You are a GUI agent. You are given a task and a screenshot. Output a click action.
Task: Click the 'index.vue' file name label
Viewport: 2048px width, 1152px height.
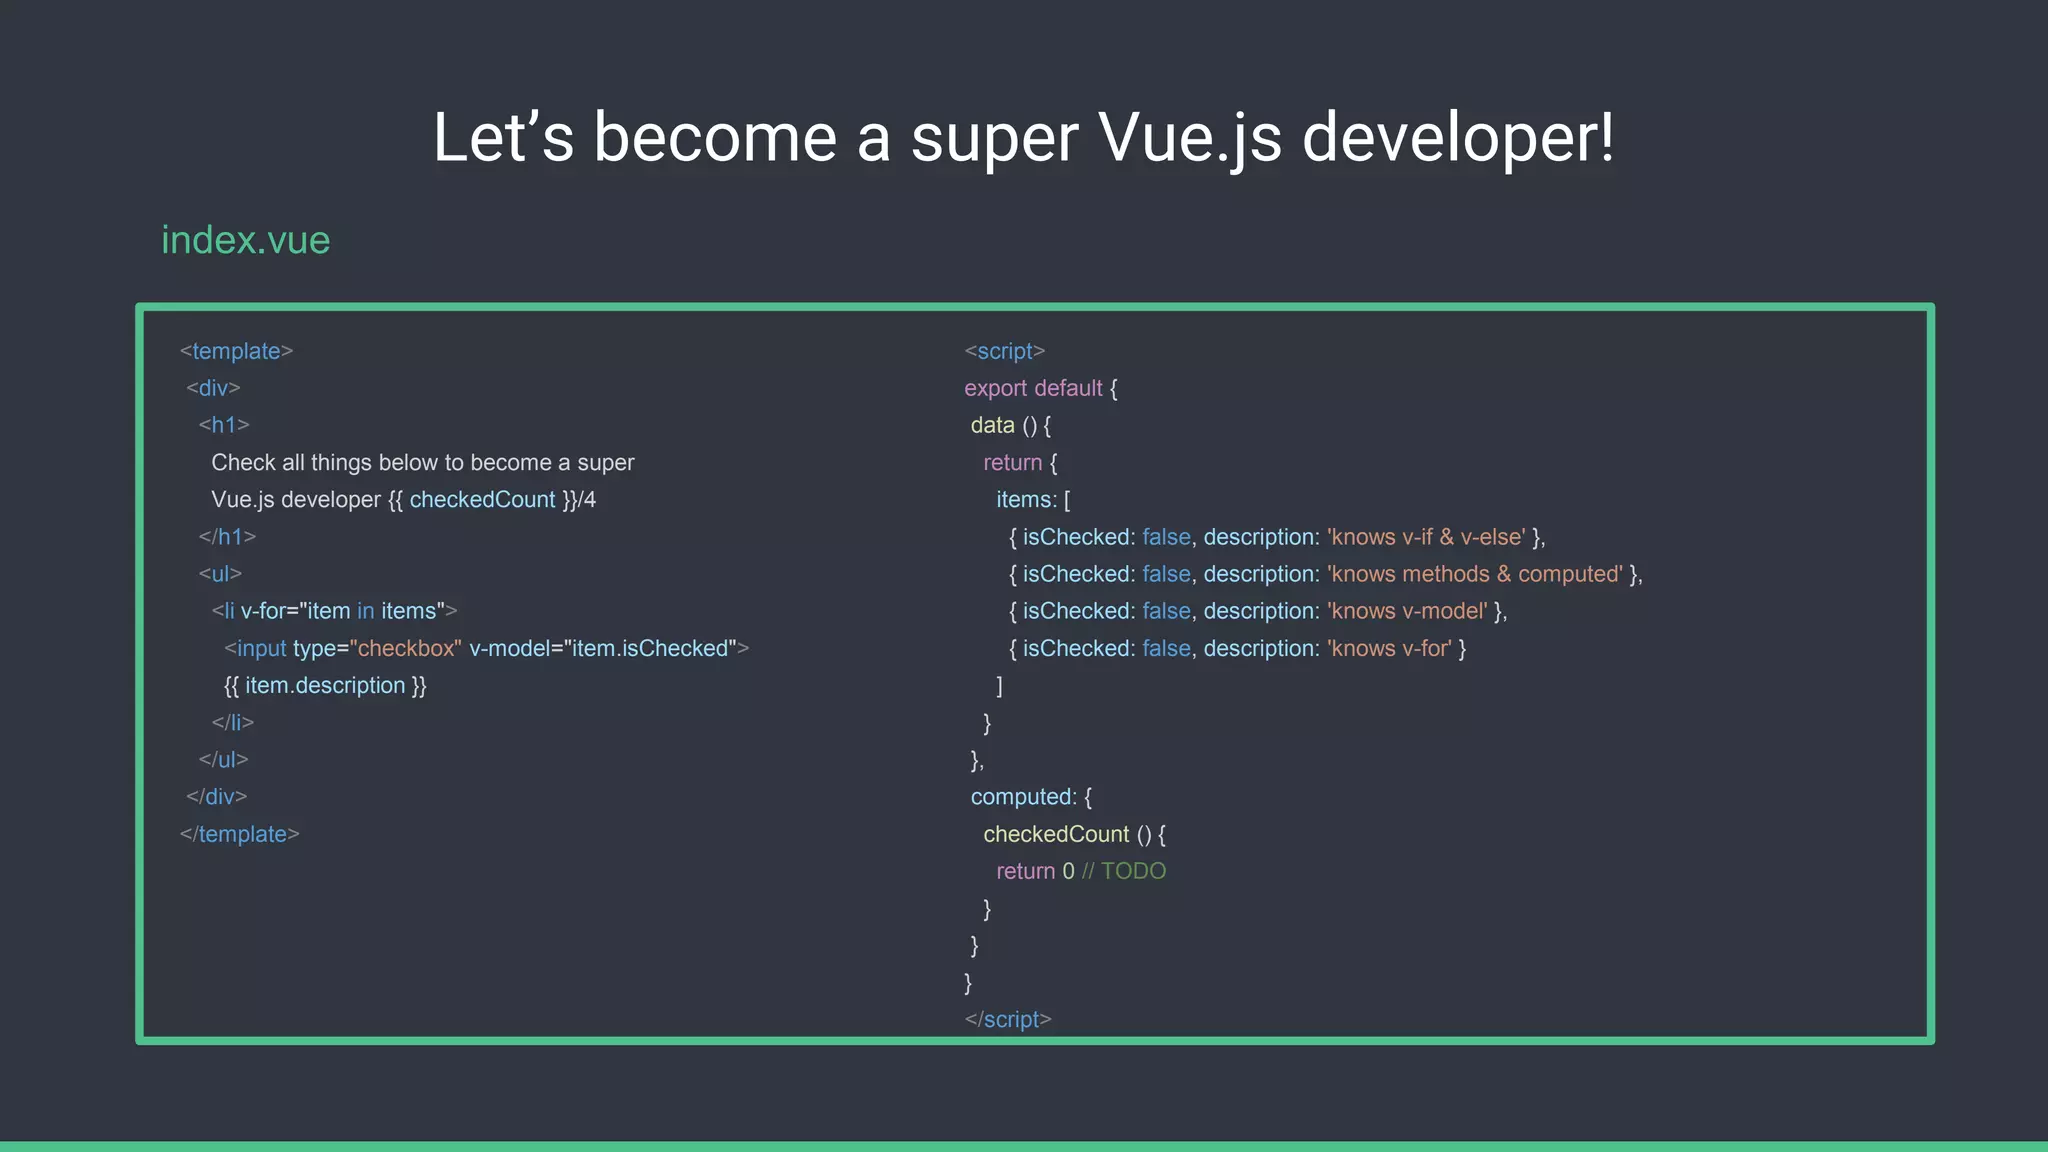point(246,240)
